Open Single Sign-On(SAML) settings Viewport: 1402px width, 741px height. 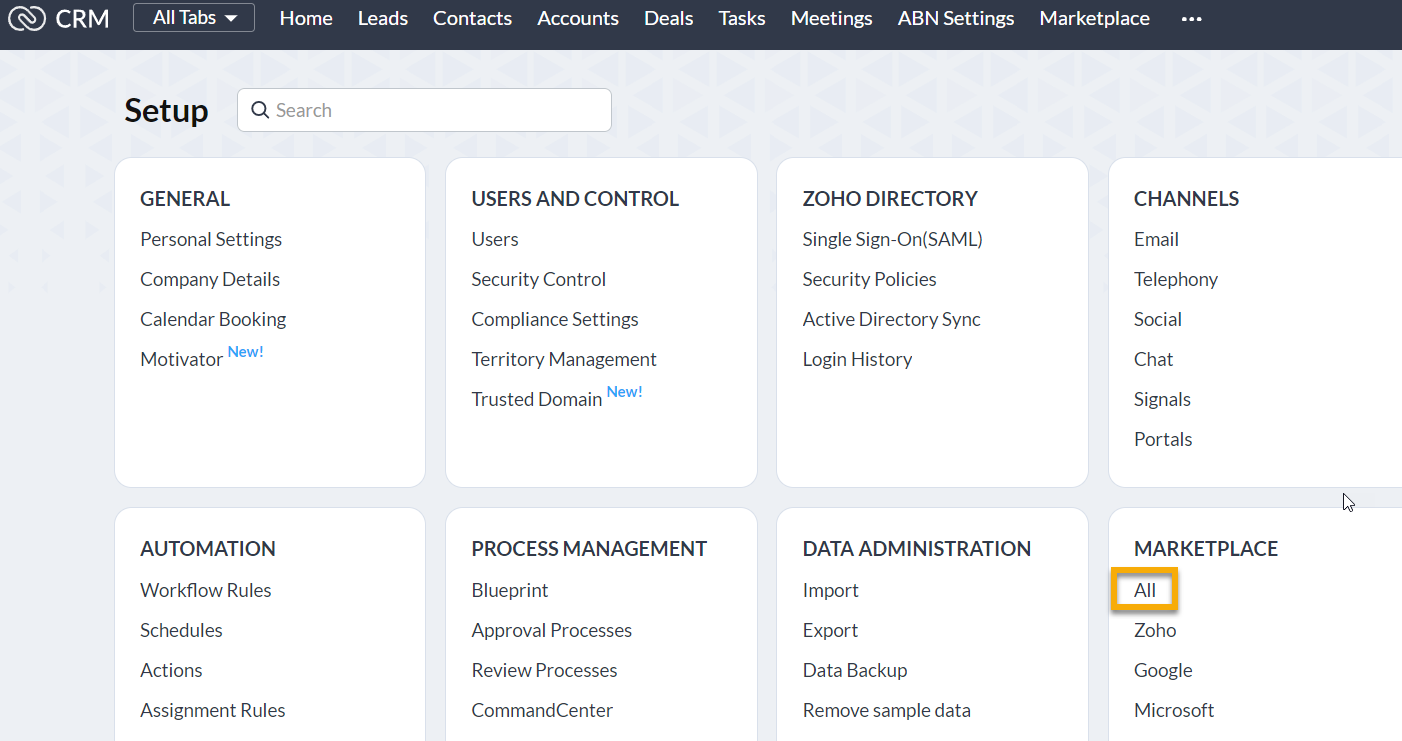893,239
